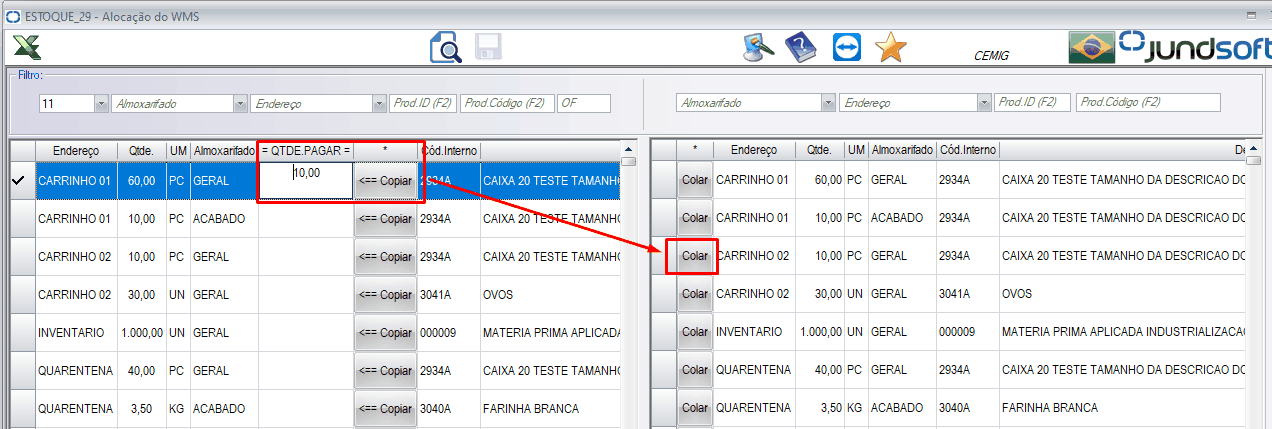Click the right Prod.Código (F2) filter field
This screenshot has width=1272, height=429.
pos(1149,102)
